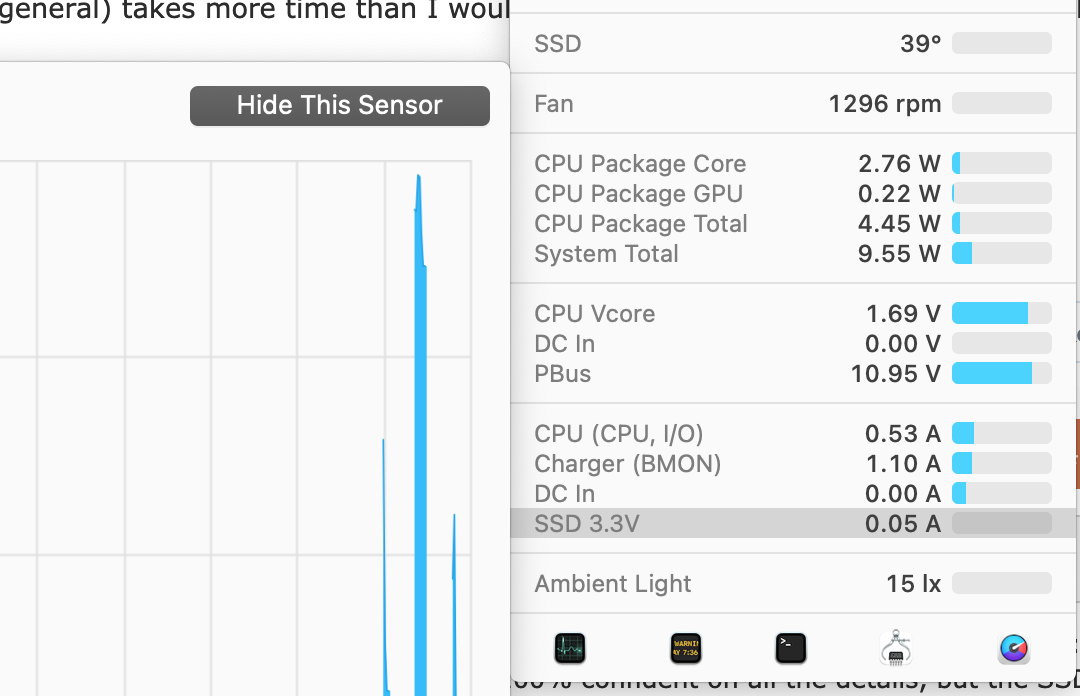This screenshot has height=696, width=1080.
Task: Open the Terminal app icon
Action: [791, 649]
